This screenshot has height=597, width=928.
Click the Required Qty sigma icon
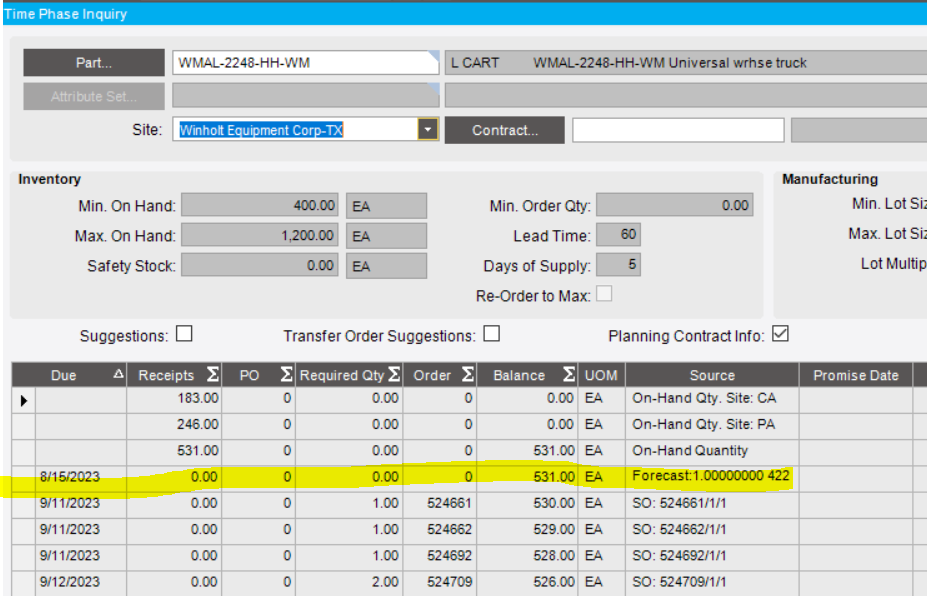395,375
